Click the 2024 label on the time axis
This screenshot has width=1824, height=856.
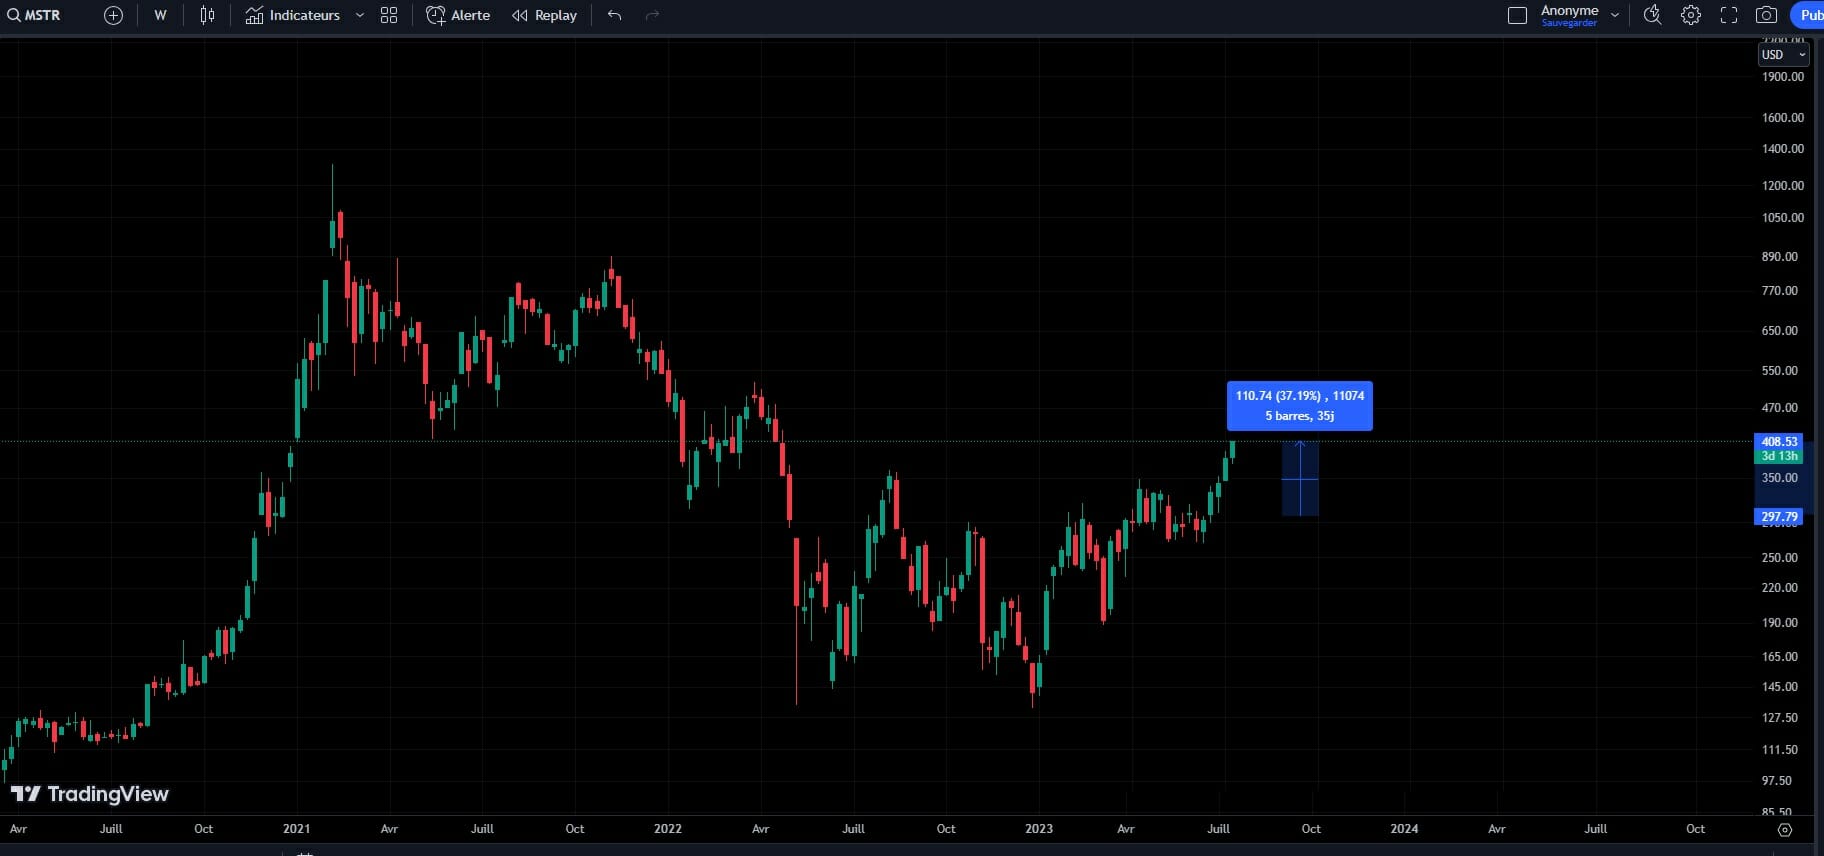(1404, 829)
